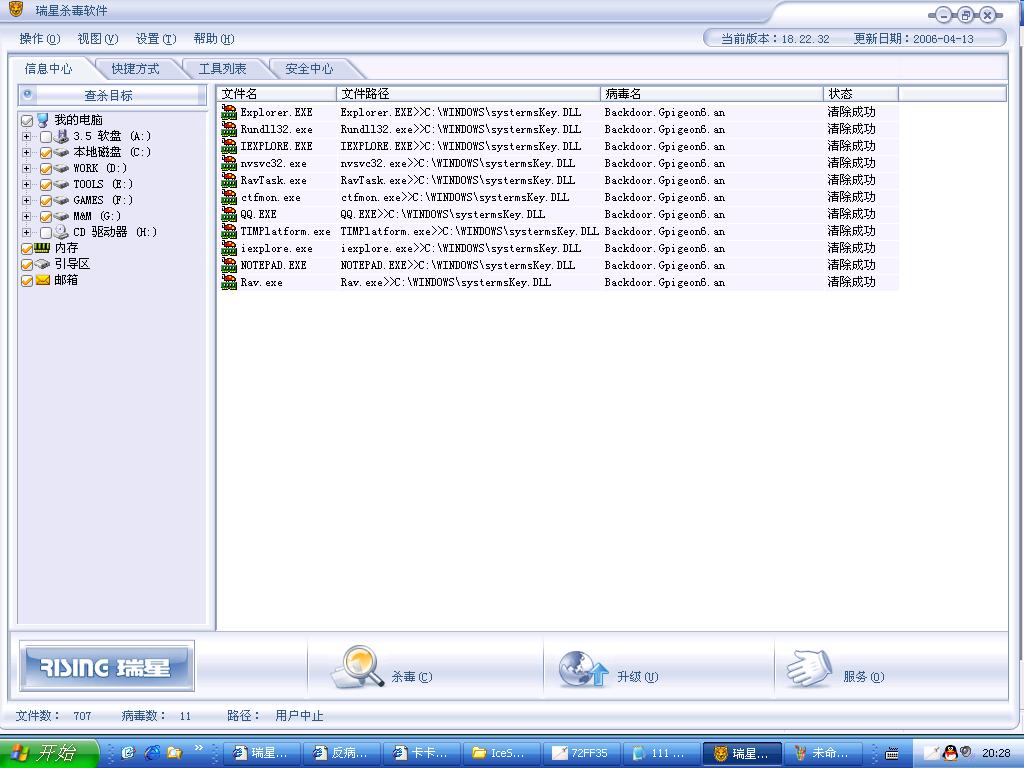Open Internet Explorer from quick launch

[x=152, y=753]
